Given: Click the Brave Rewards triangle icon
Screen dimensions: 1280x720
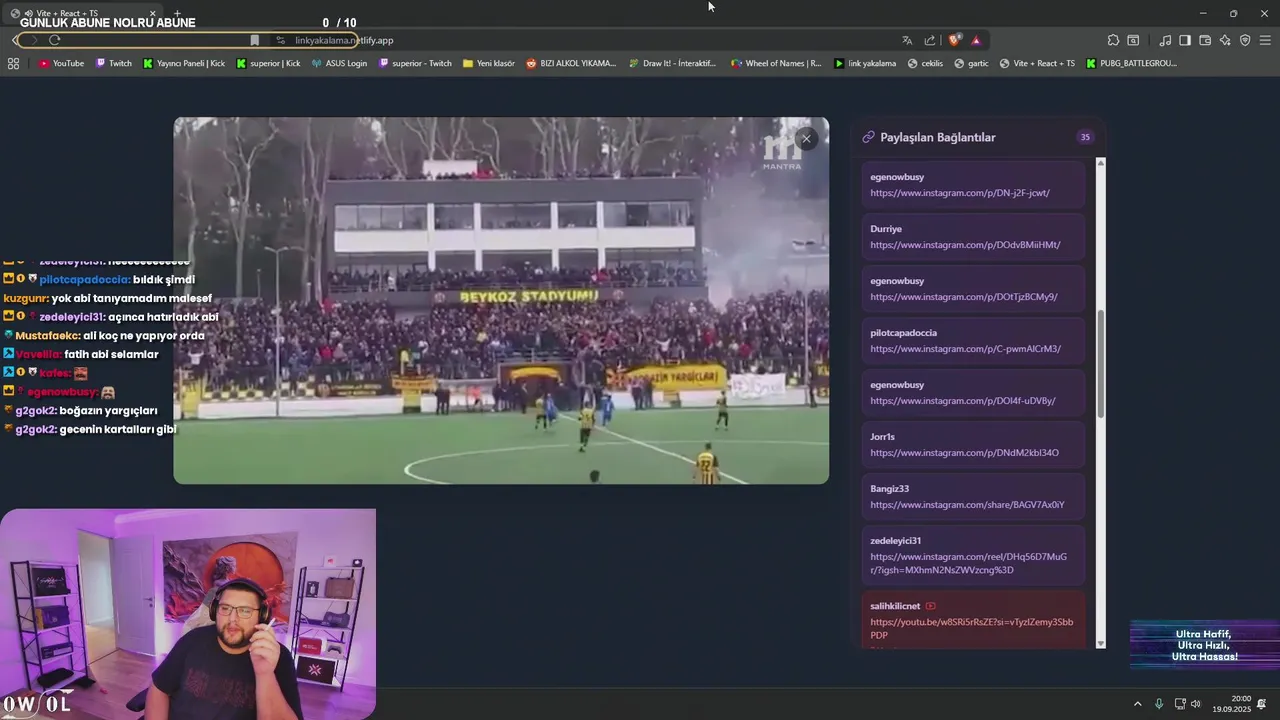Looking at the screenshot, I should pyautogui.click(x=976, y=40).
